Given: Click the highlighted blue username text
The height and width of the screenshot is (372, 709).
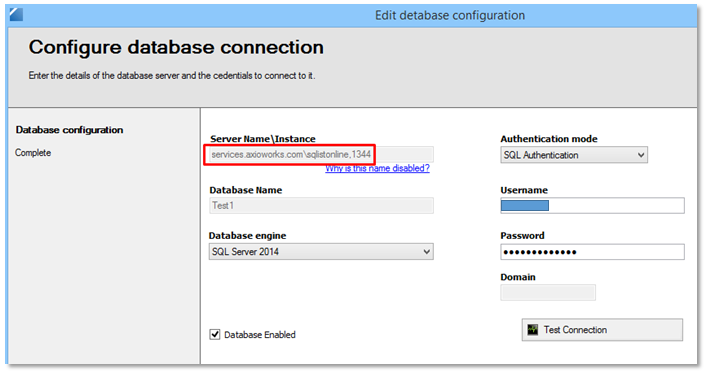Looking at the screenshot, I should tap(525, 206).
